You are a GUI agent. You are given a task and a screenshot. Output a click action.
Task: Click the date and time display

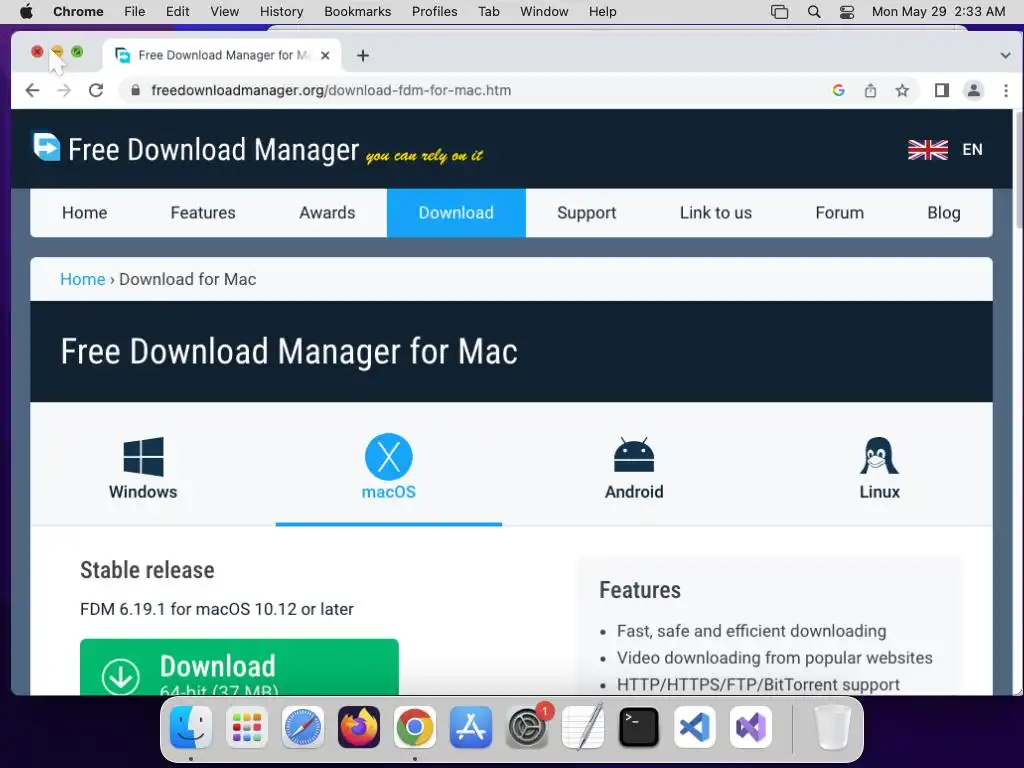[938, 12]
